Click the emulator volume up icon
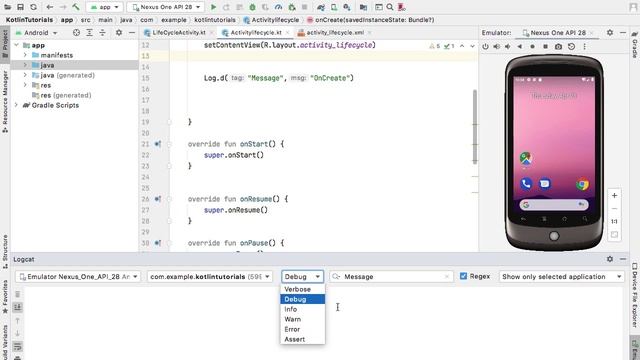 click(x=496, y=47)
